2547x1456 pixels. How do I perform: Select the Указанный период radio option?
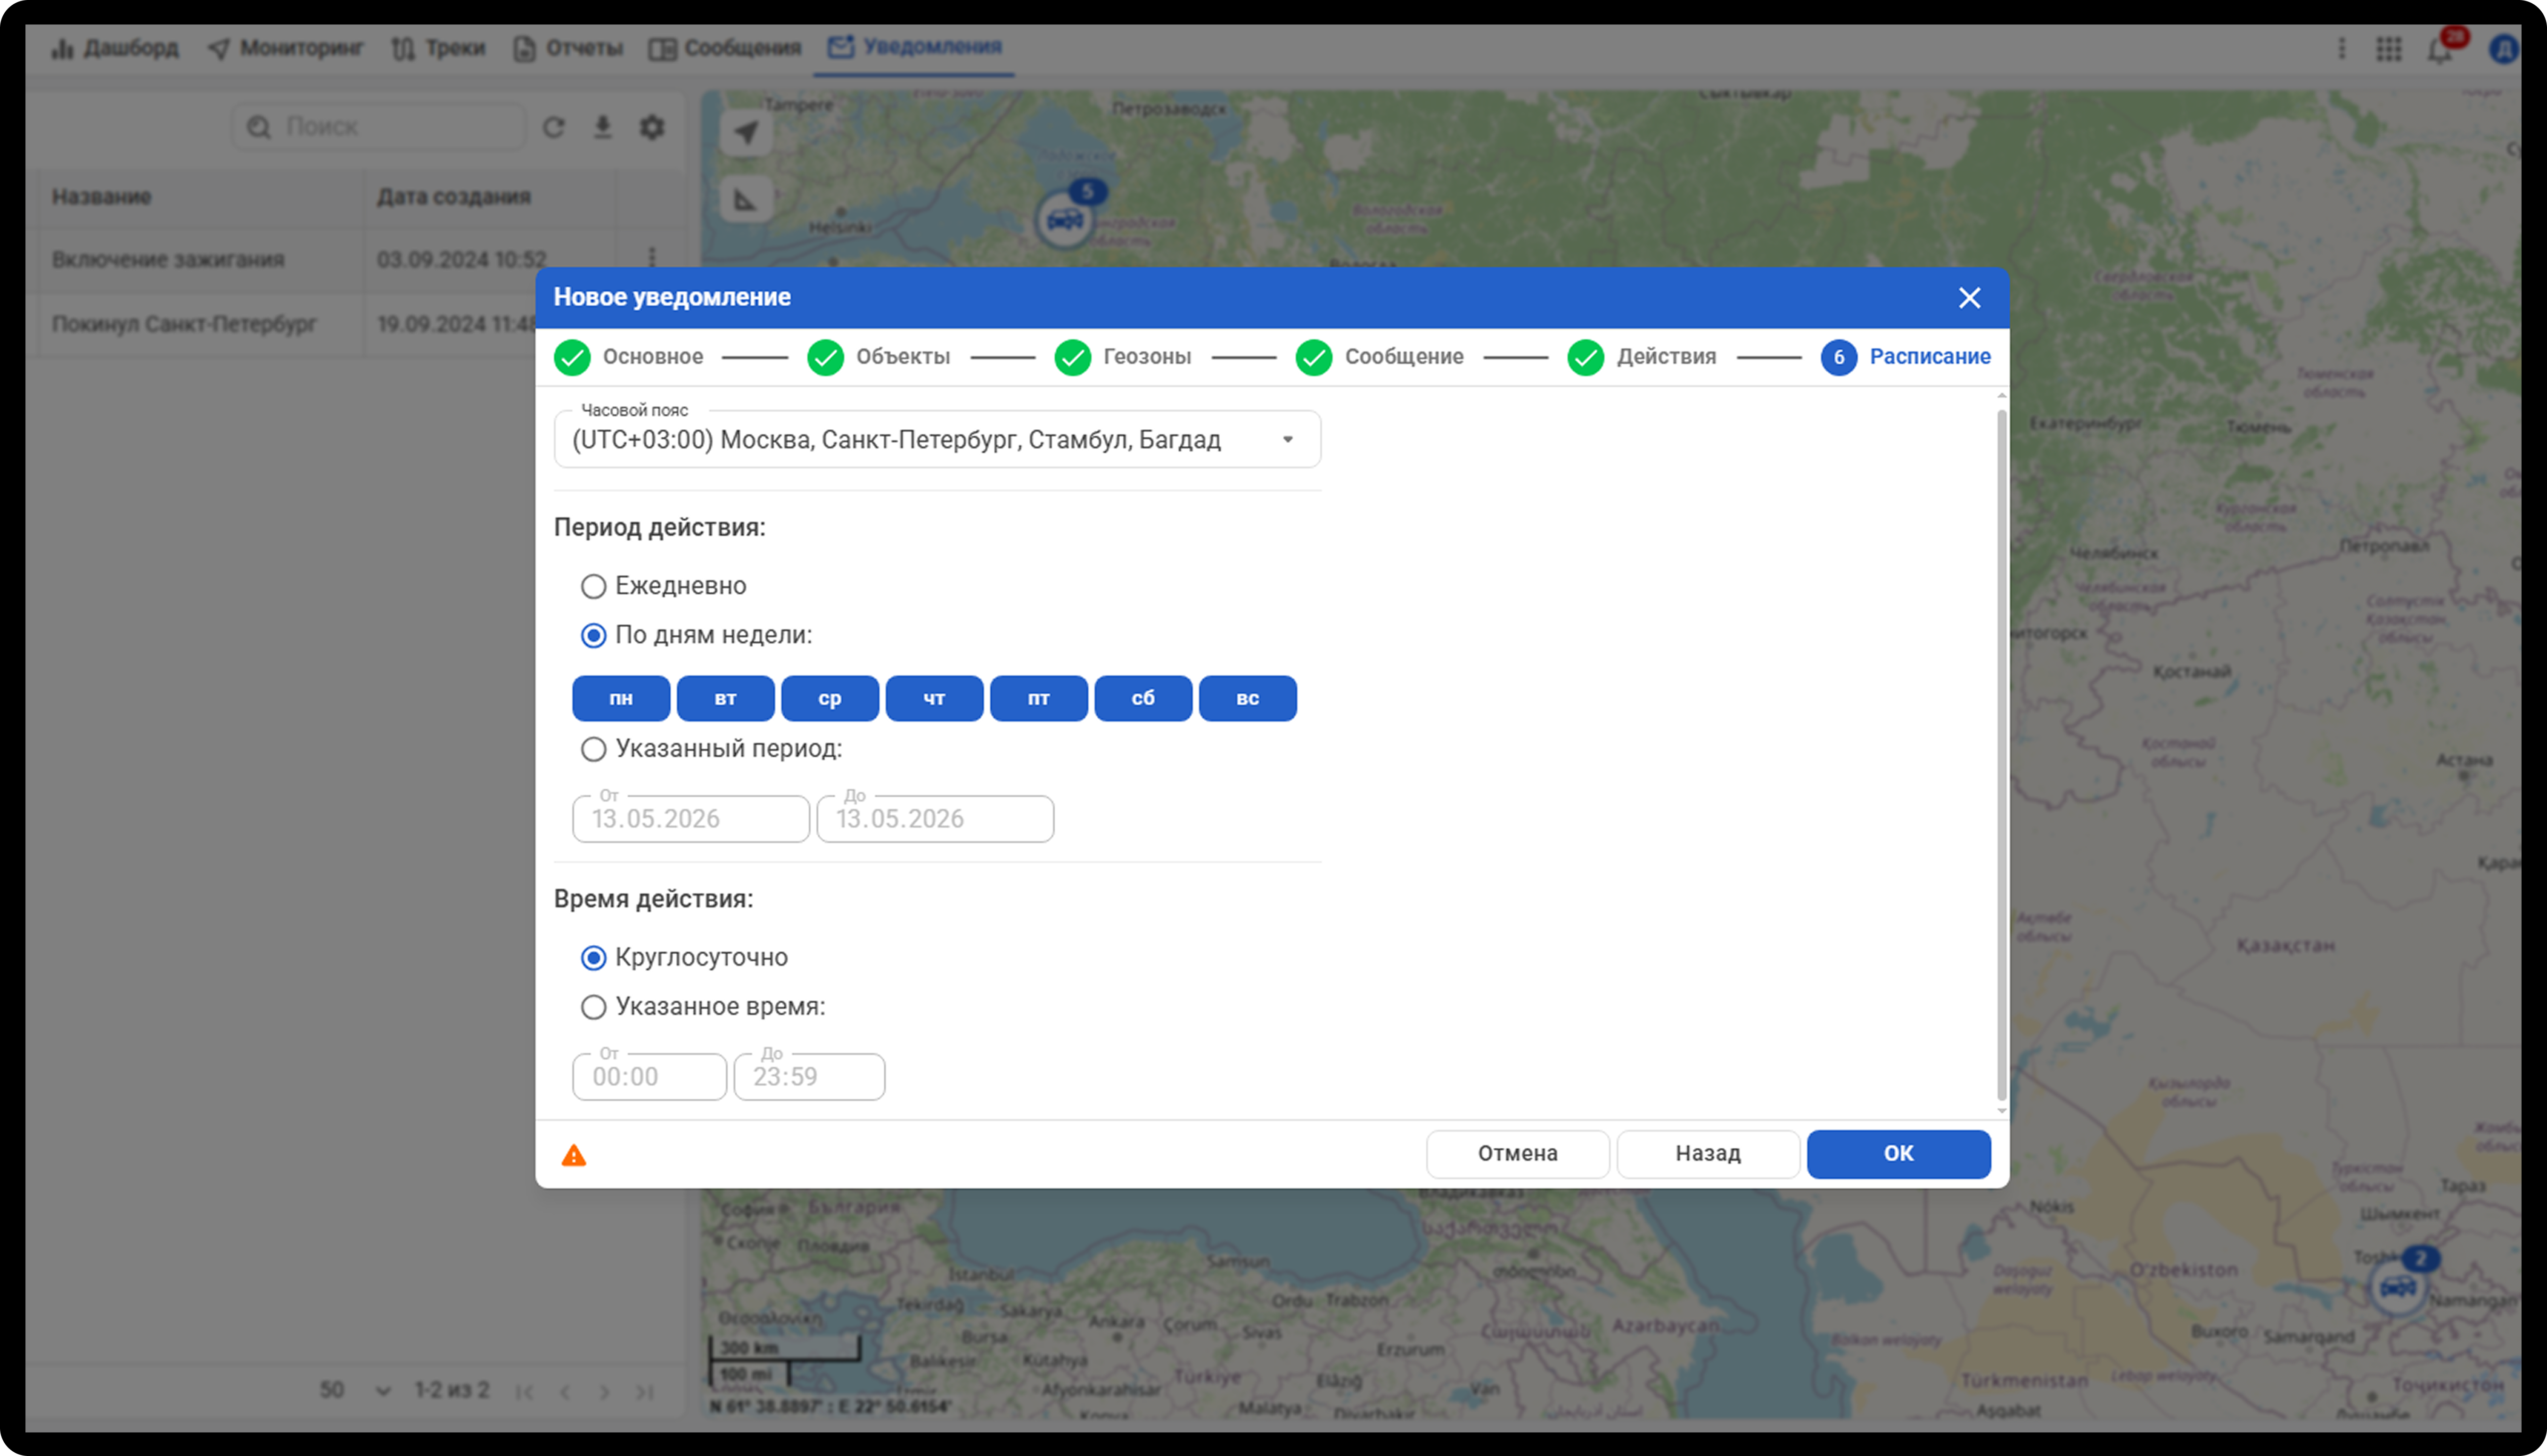click(x=593, y=749)
